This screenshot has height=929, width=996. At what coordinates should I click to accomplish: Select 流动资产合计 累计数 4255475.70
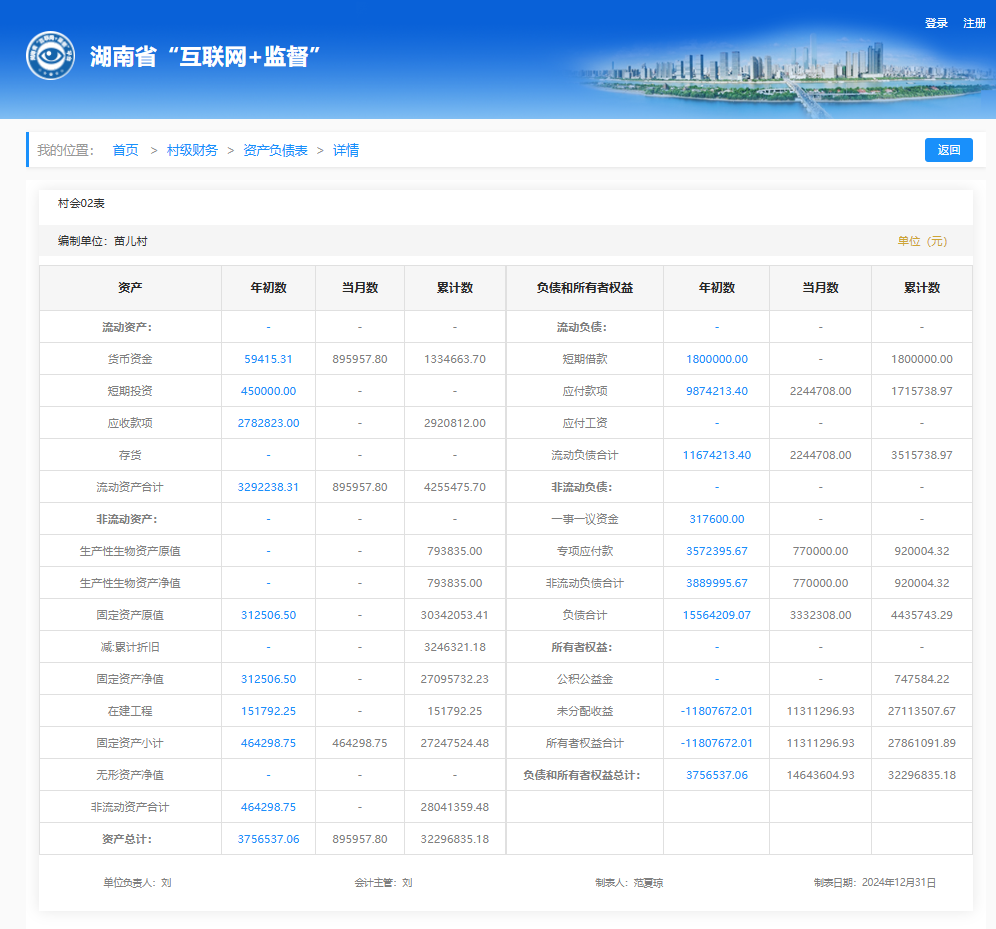[455, 487]
